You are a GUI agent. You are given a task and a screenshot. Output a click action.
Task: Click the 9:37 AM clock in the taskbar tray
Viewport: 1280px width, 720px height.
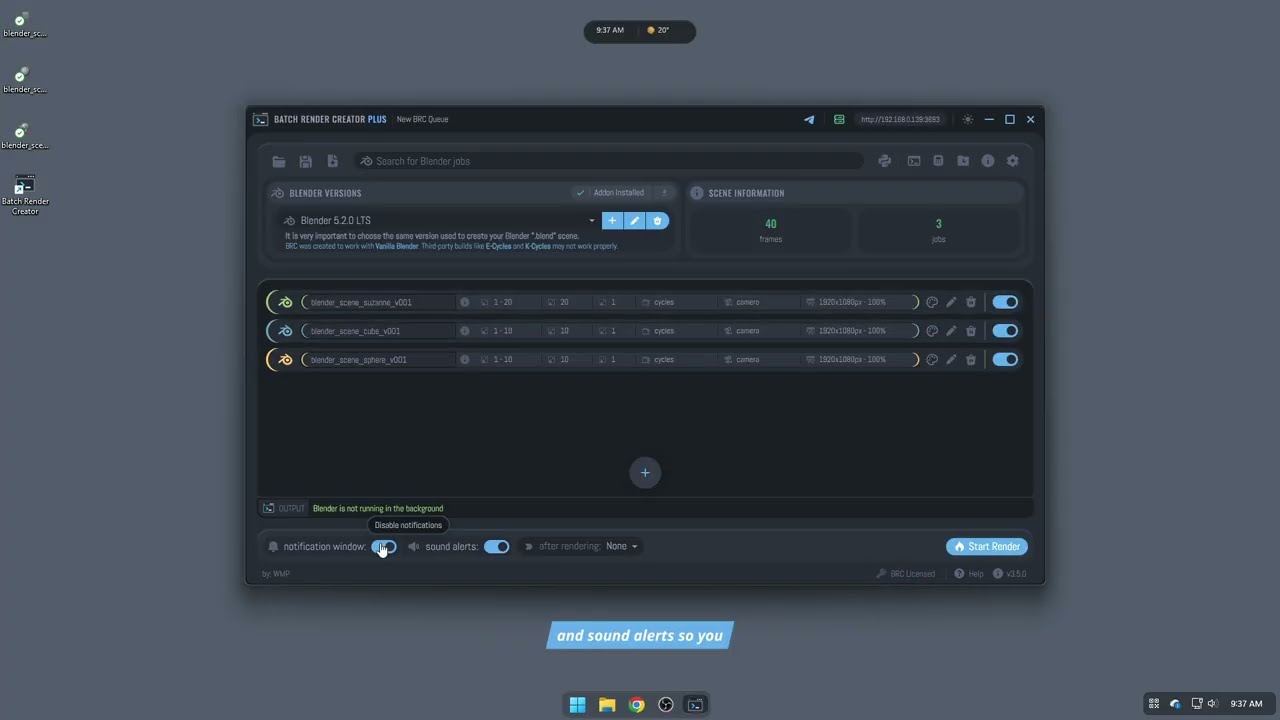coord(1246,704)
